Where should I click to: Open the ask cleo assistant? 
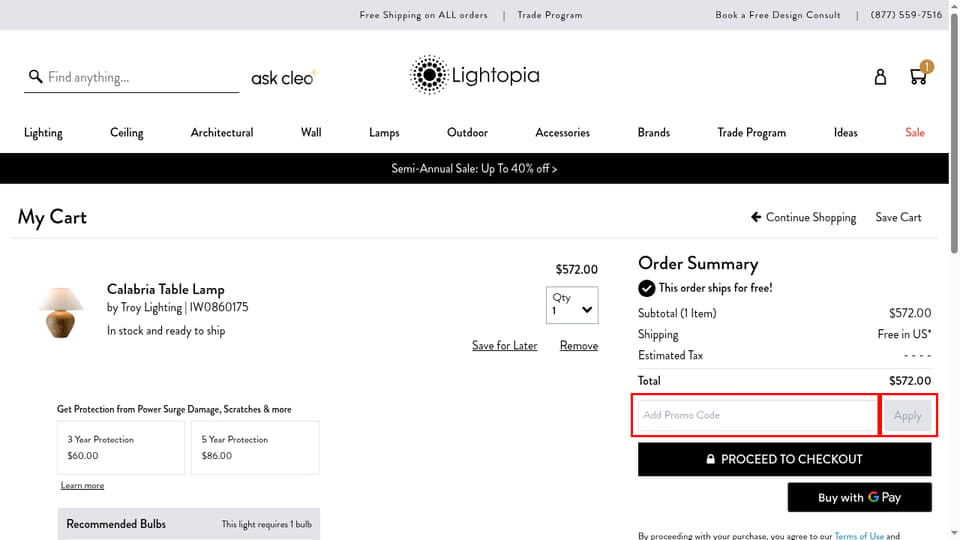284,78
